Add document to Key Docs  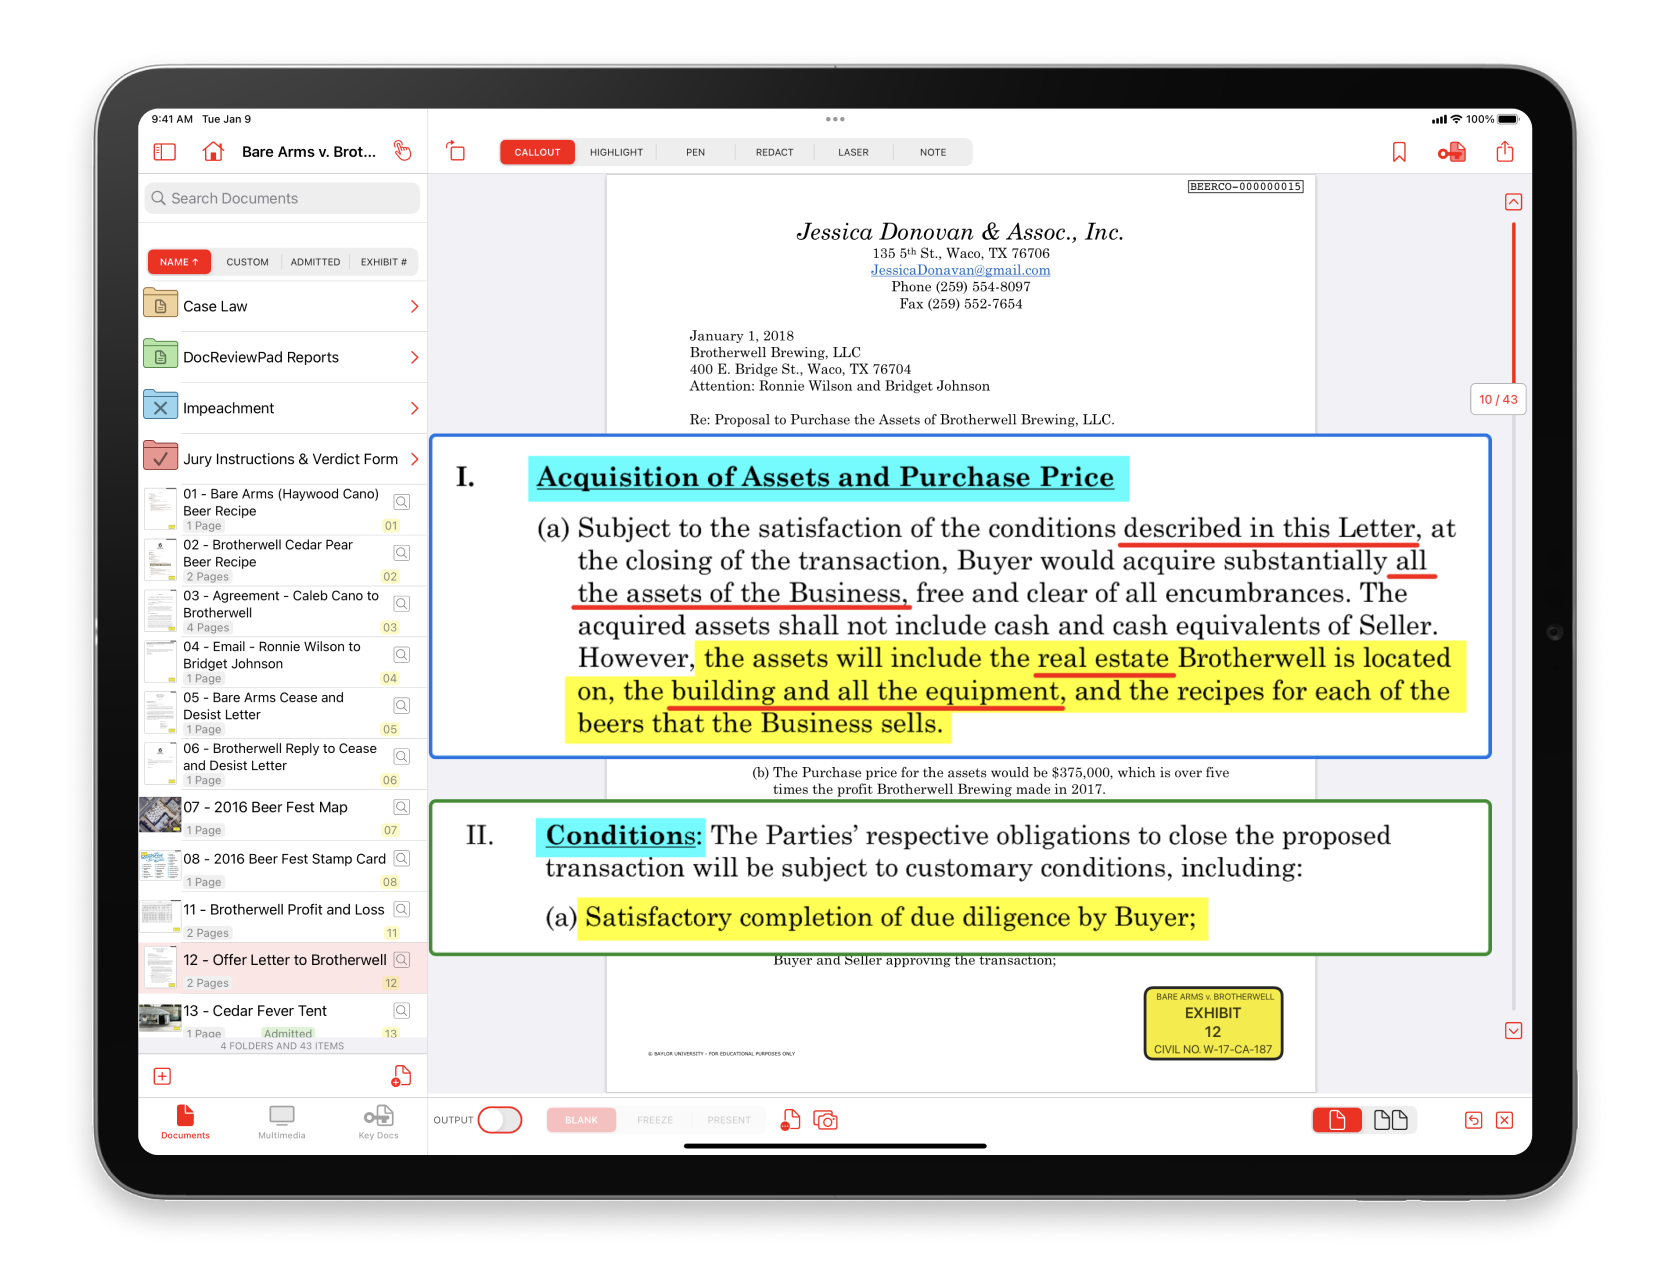pyautogui.click(x=1452, y=151)
